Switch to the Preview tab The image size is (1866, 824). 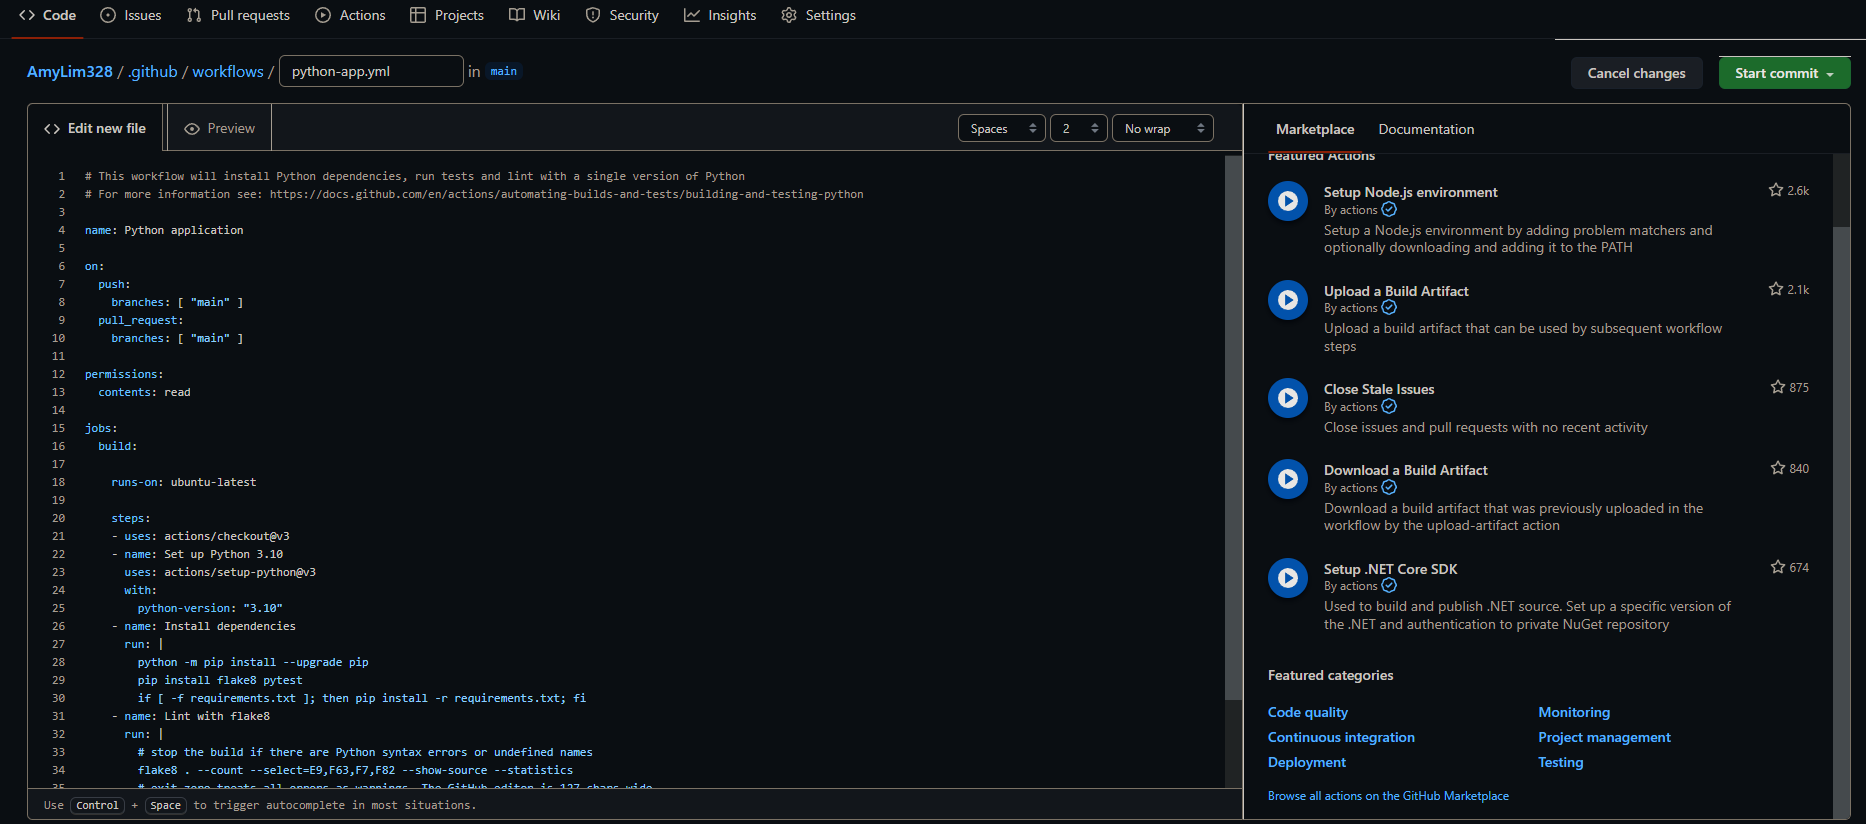(219, 128)
